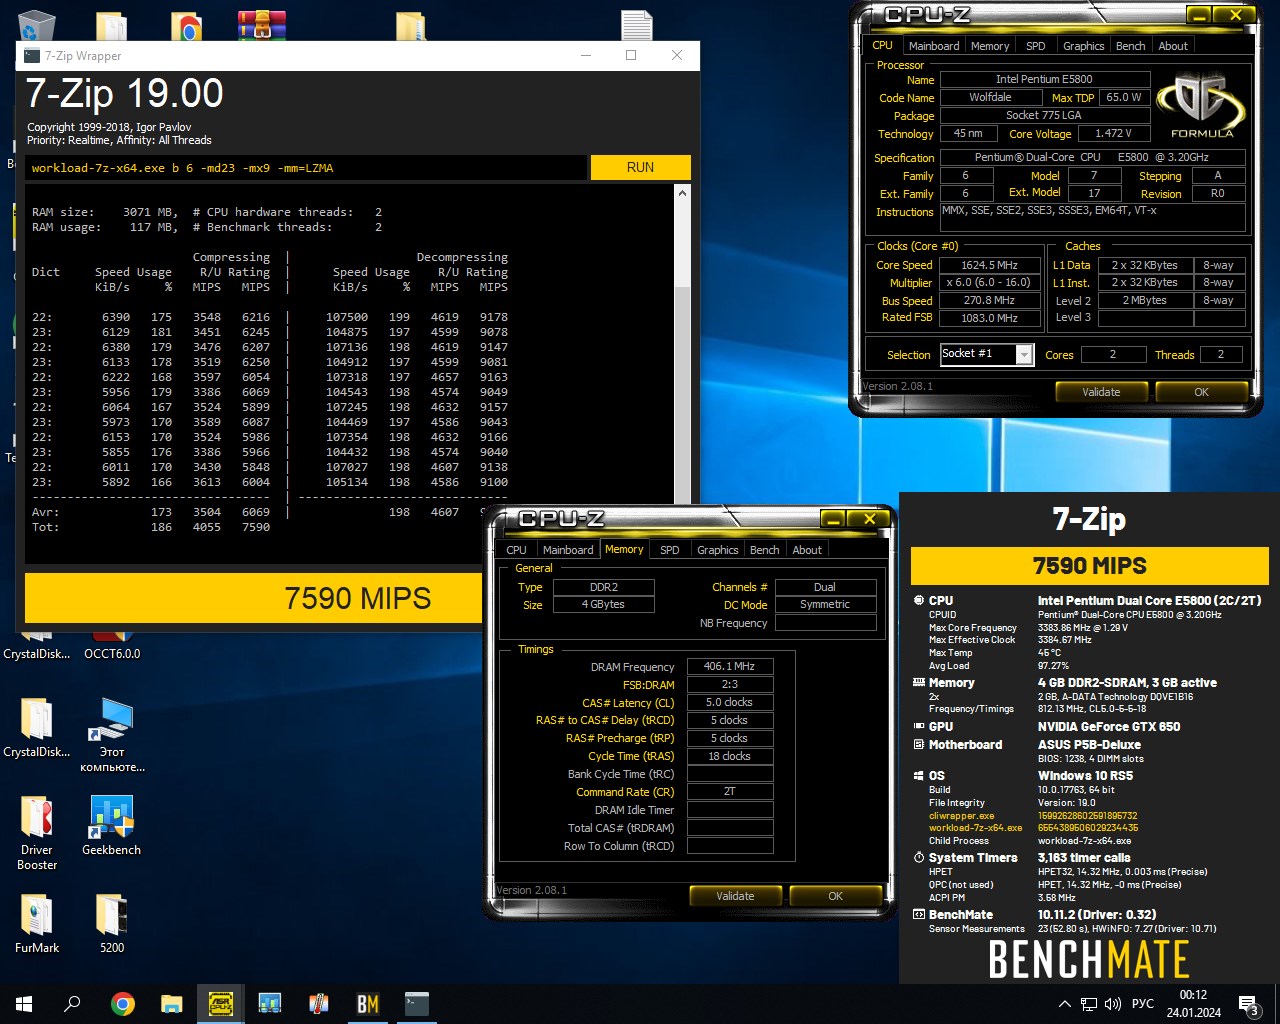1280x1024 pixels.
Task: Open the About tab in the top CPU-Z window
Action: pyautogui.click(x=1173, y=46)
